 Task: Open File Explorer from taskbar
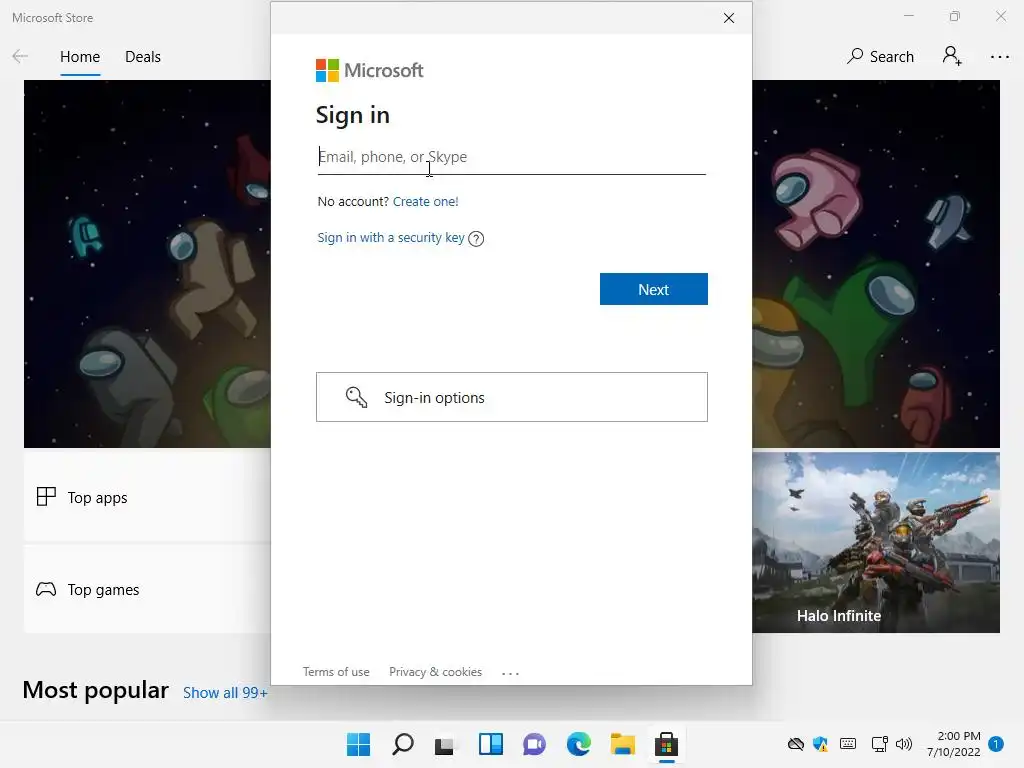tap(622, 744)
